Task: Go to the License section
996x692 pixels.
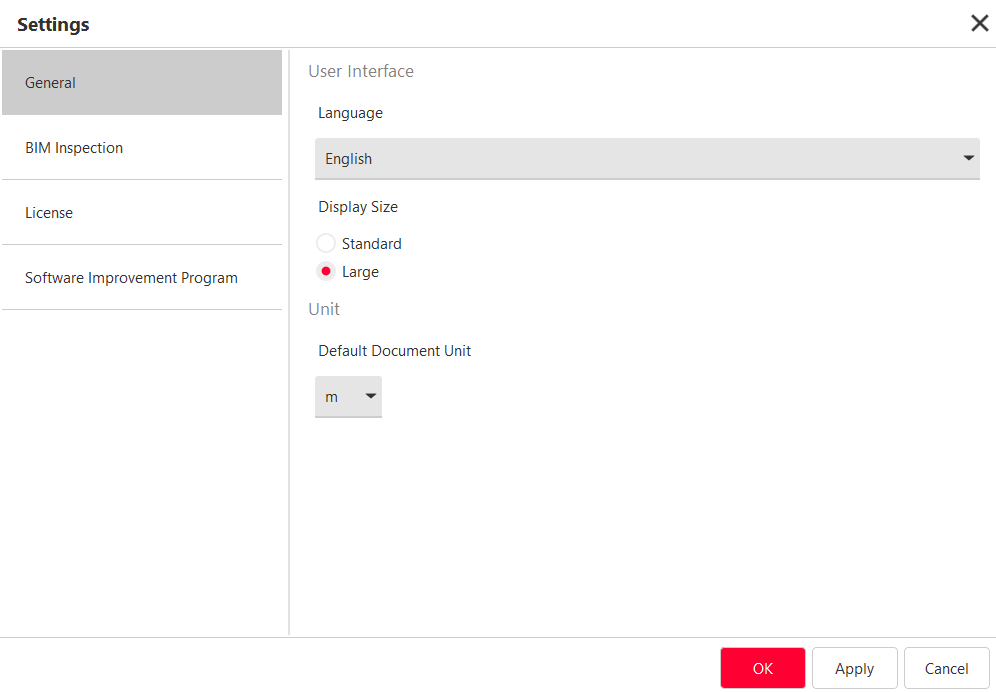Action: (x=142, y=213)
